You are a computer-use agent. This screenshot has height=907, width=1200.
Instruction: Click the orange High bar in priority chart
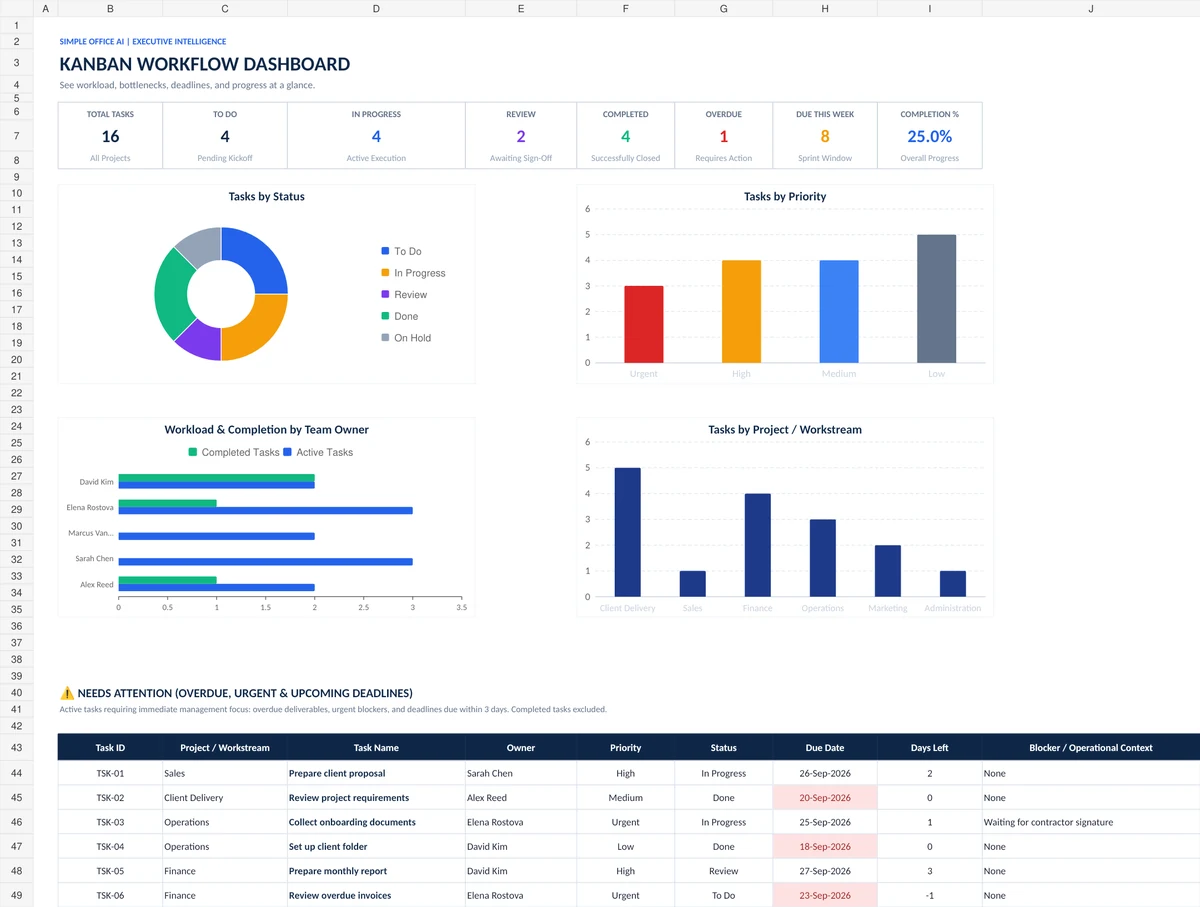741,311
